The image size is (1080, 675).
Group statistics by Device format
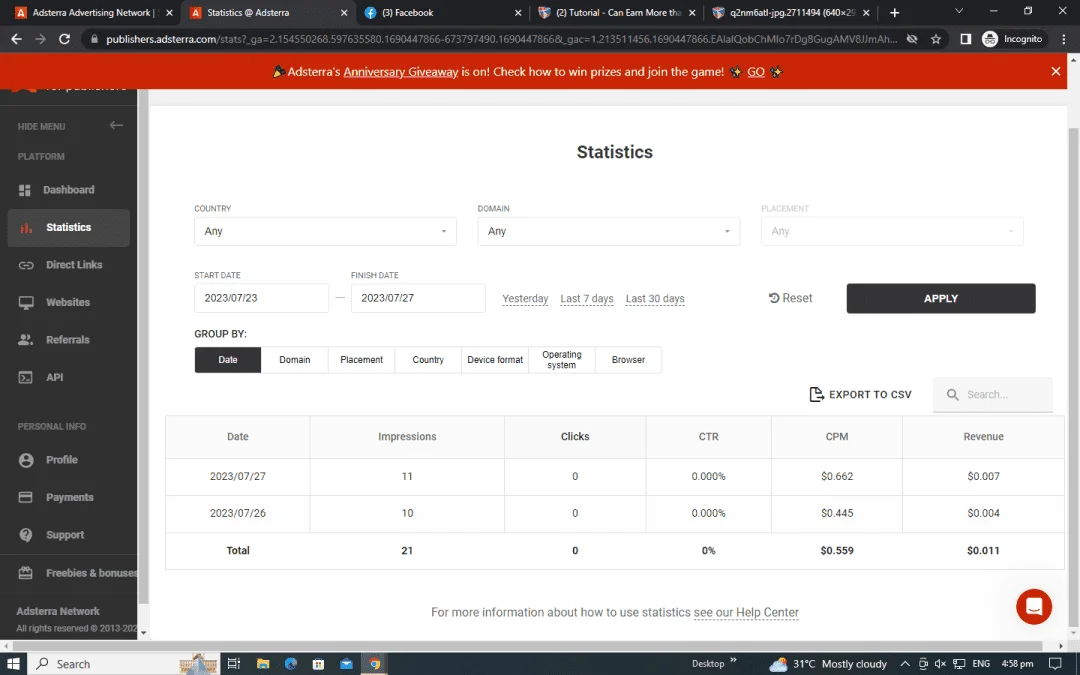tap(495, 360)
